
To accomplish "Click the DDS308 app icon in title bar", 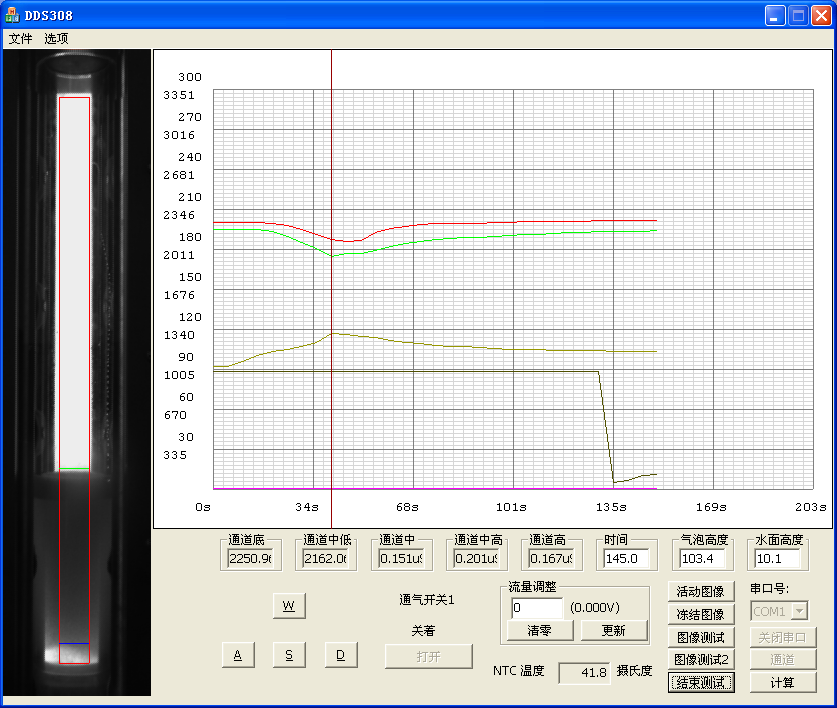I will (12, 15).
